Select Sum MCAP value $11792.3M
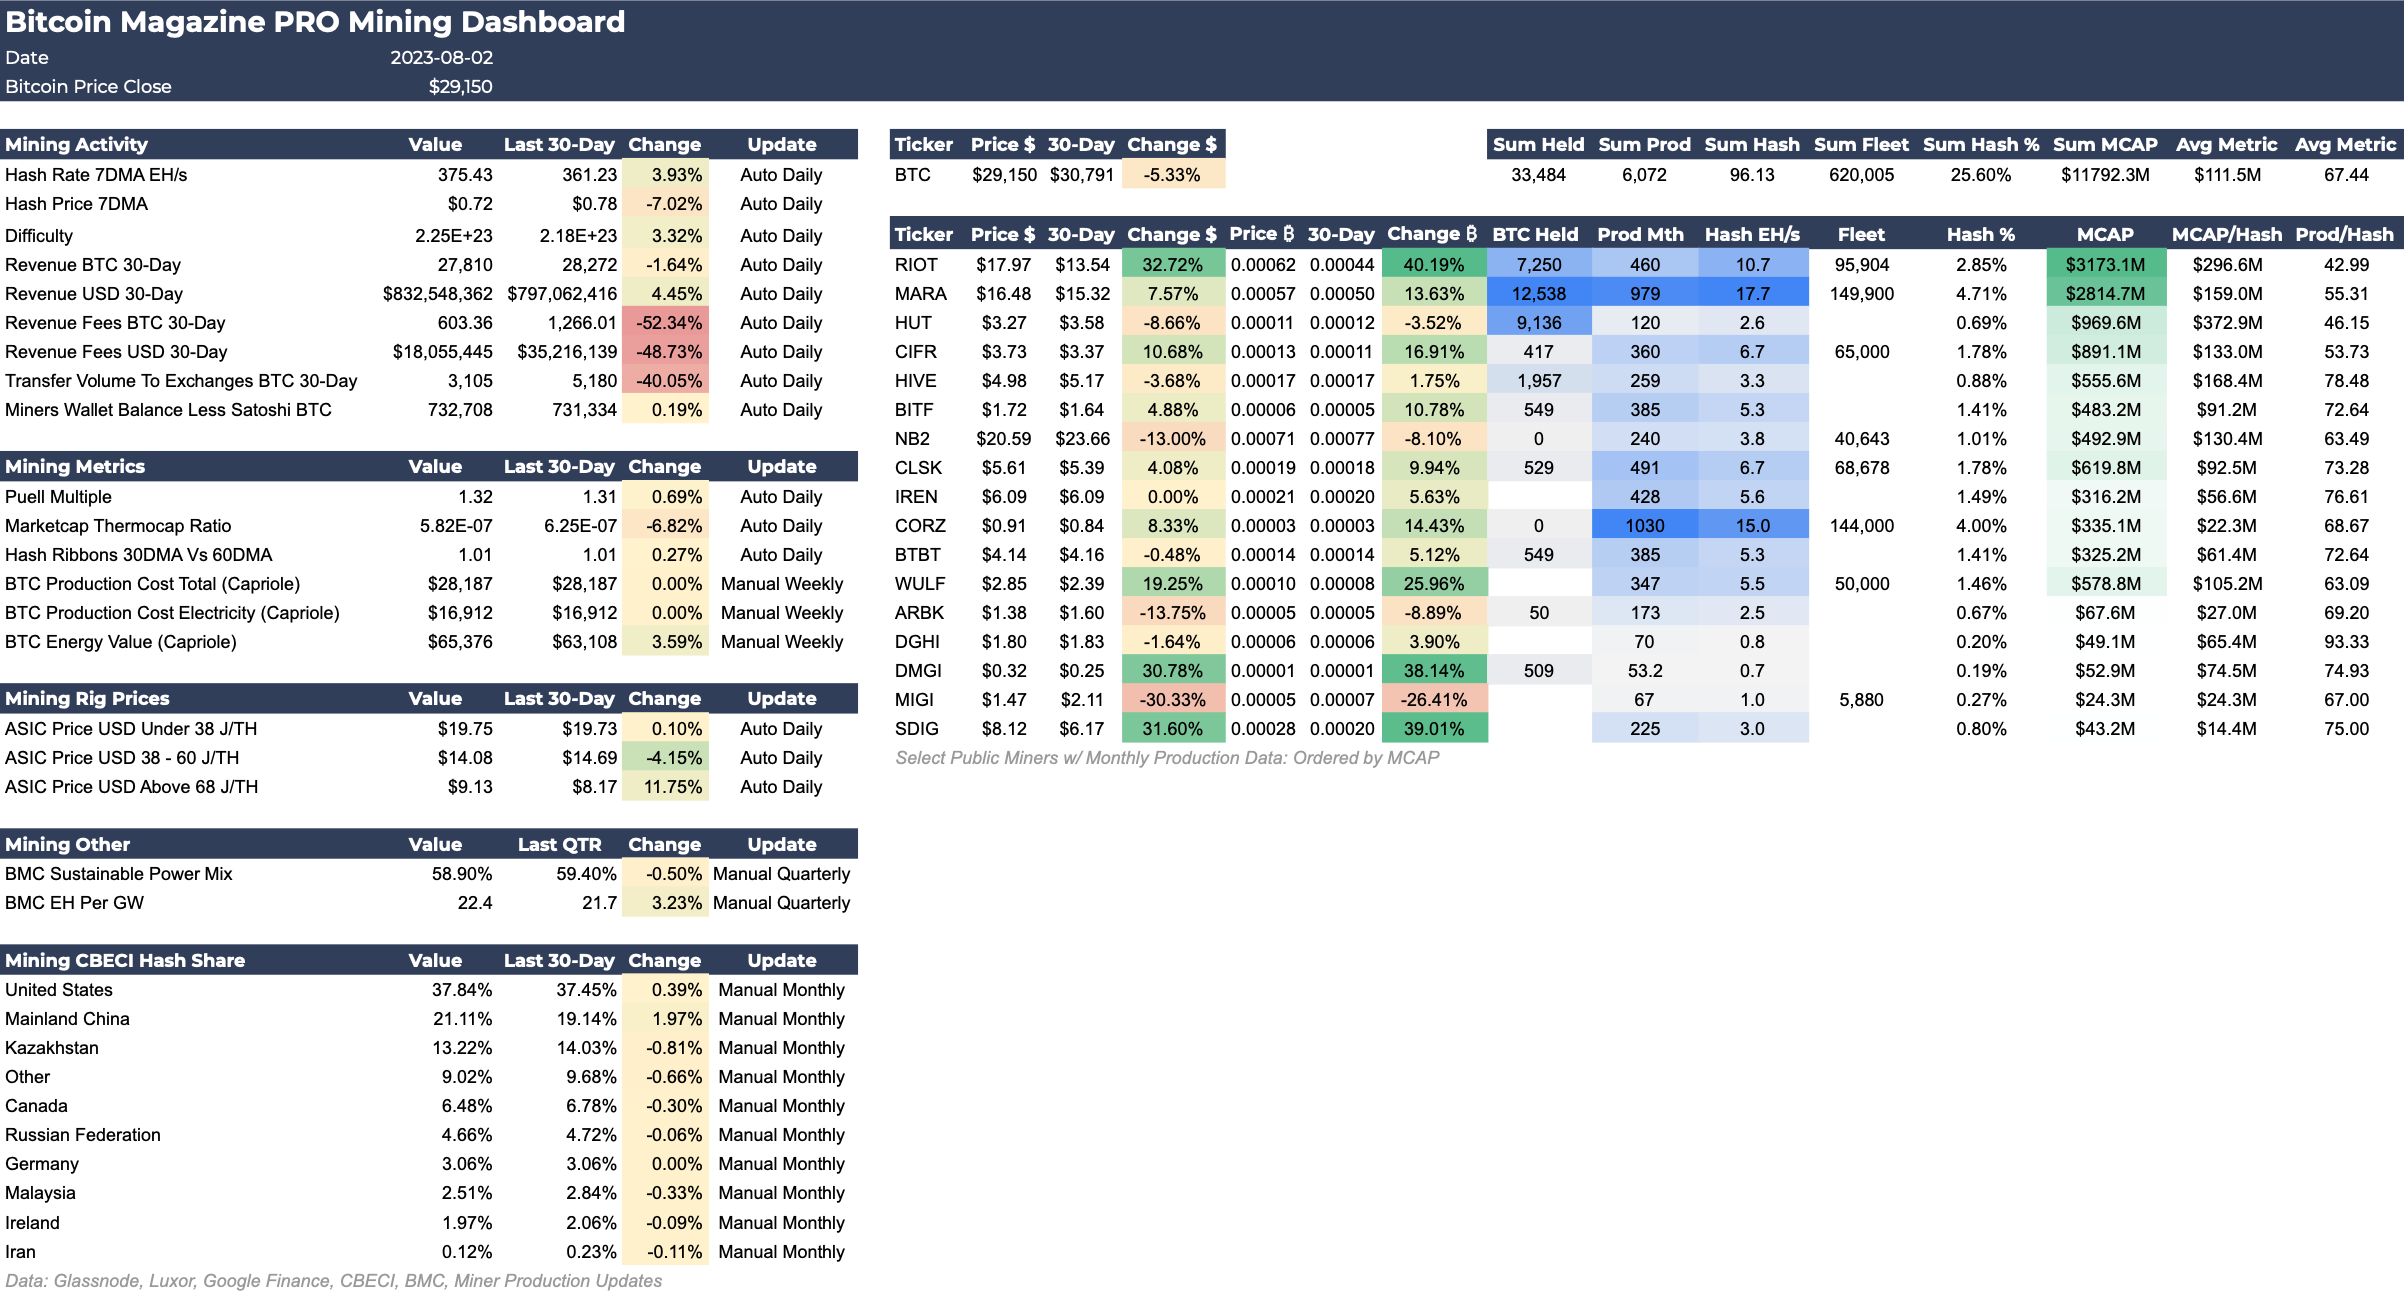Viewport: 2404px width, 1302px height. 2105,175
